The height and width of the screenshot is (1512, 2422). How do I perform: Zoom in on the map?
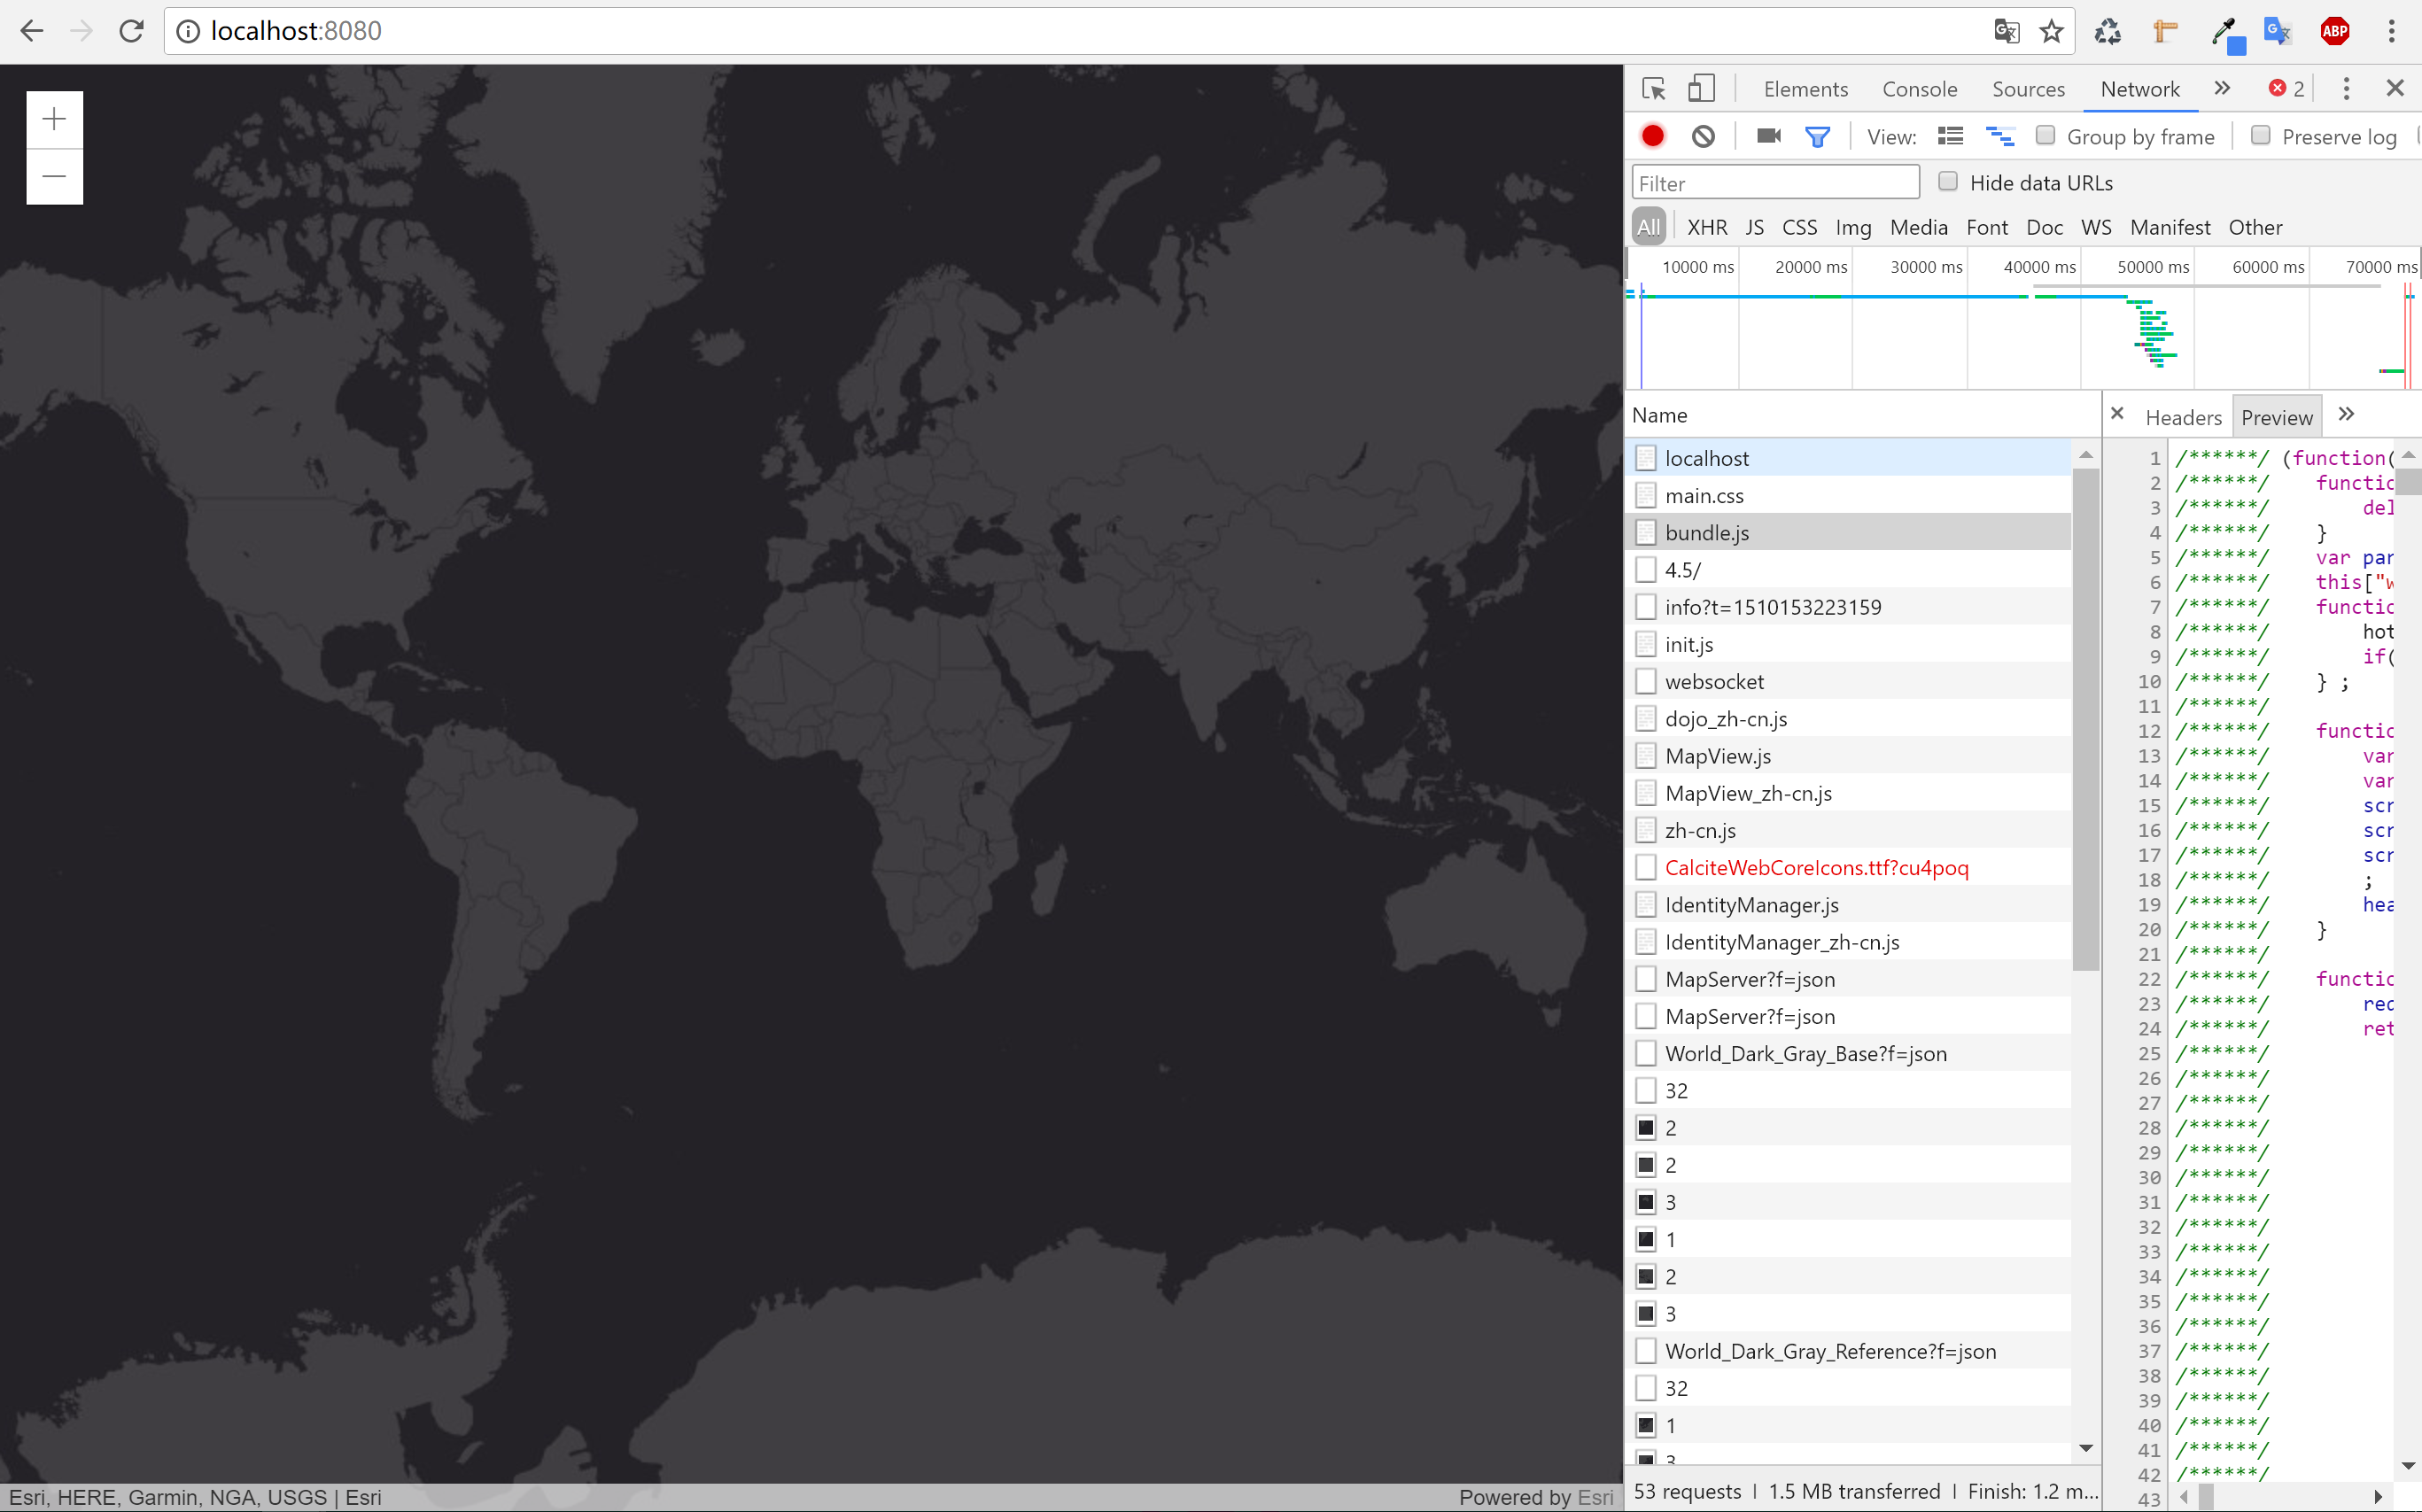pos(54,119)
